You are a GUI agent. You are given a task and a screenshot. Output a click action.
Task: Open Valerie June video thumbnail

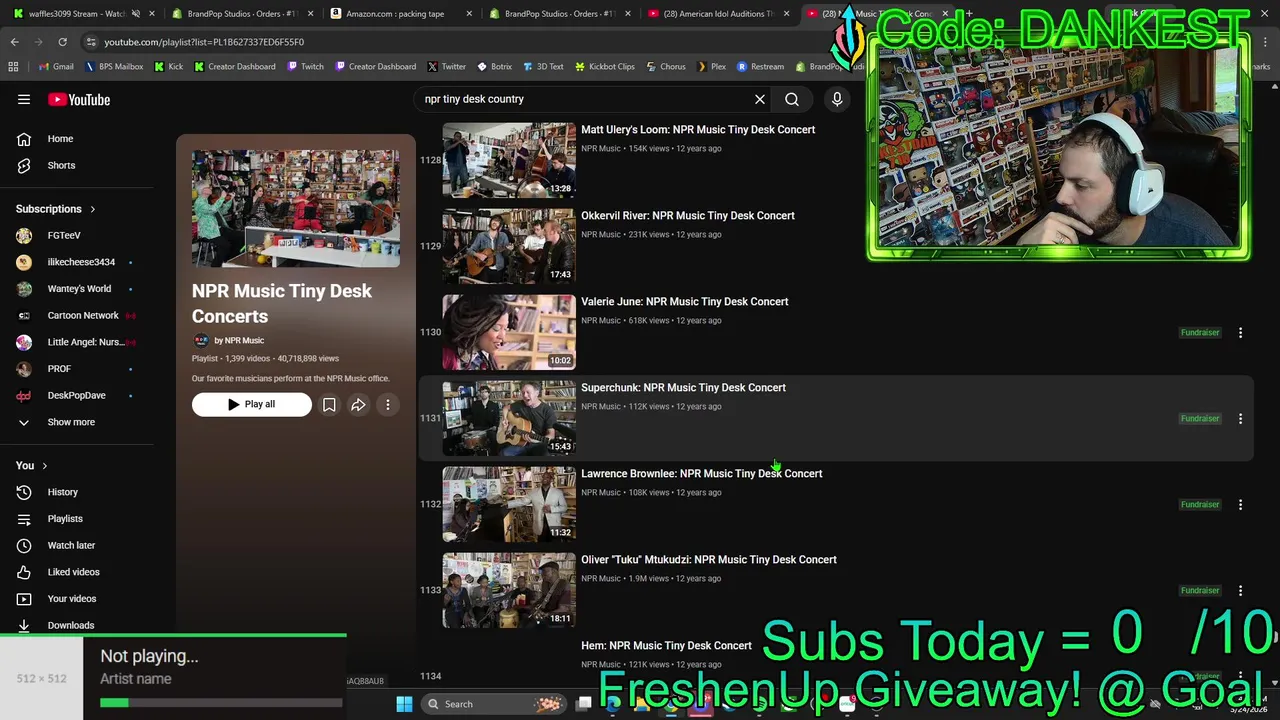click(509, 332)
